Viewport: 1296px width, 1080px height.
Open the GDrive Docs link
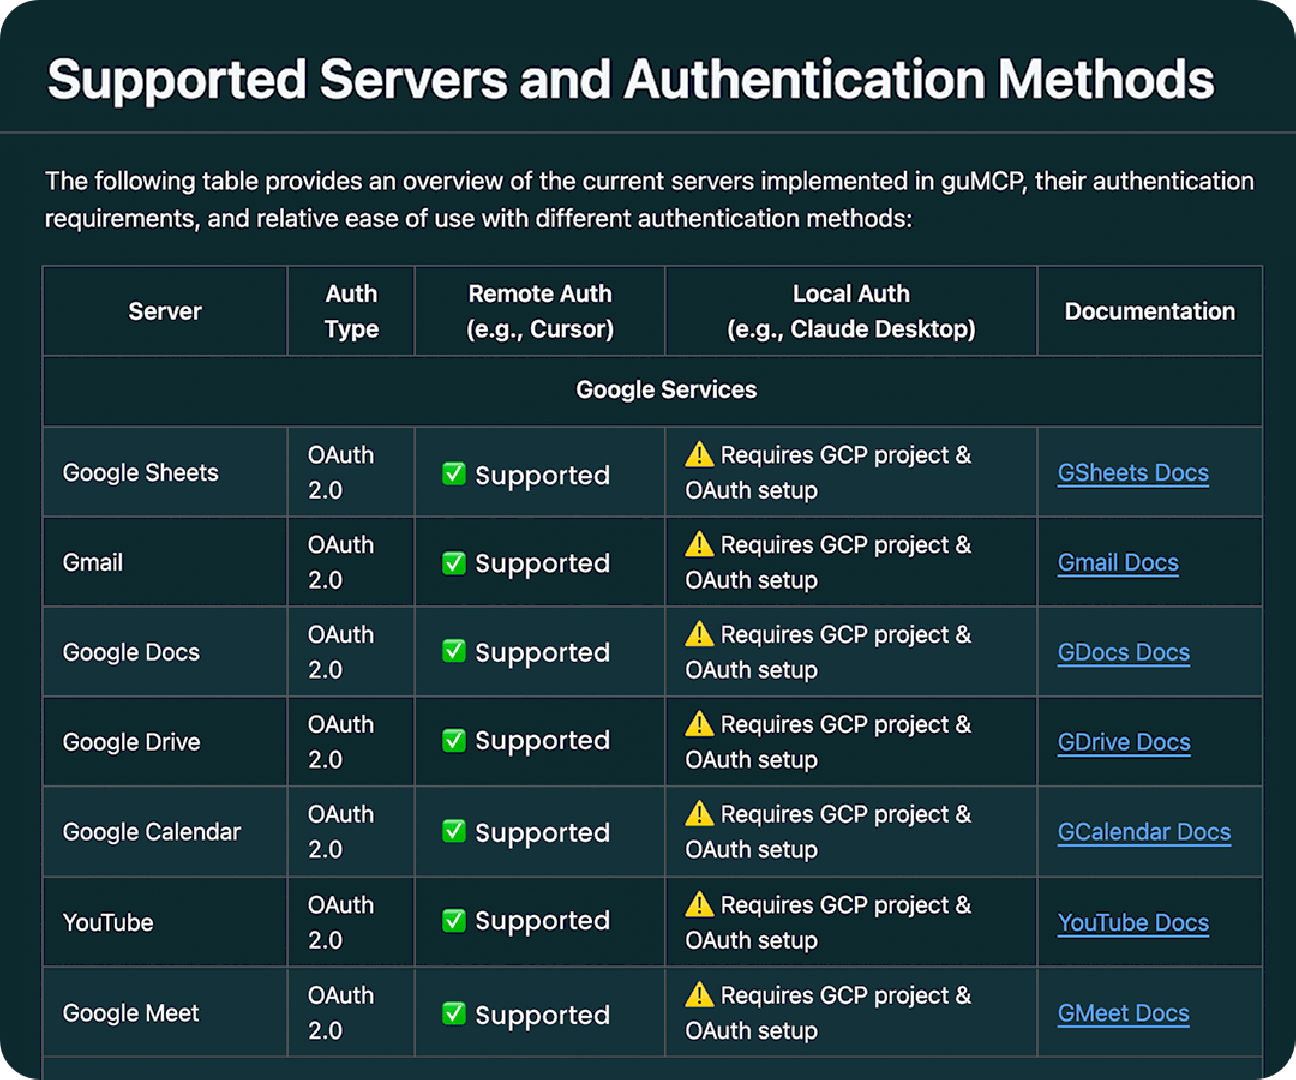click(1124, 743)
